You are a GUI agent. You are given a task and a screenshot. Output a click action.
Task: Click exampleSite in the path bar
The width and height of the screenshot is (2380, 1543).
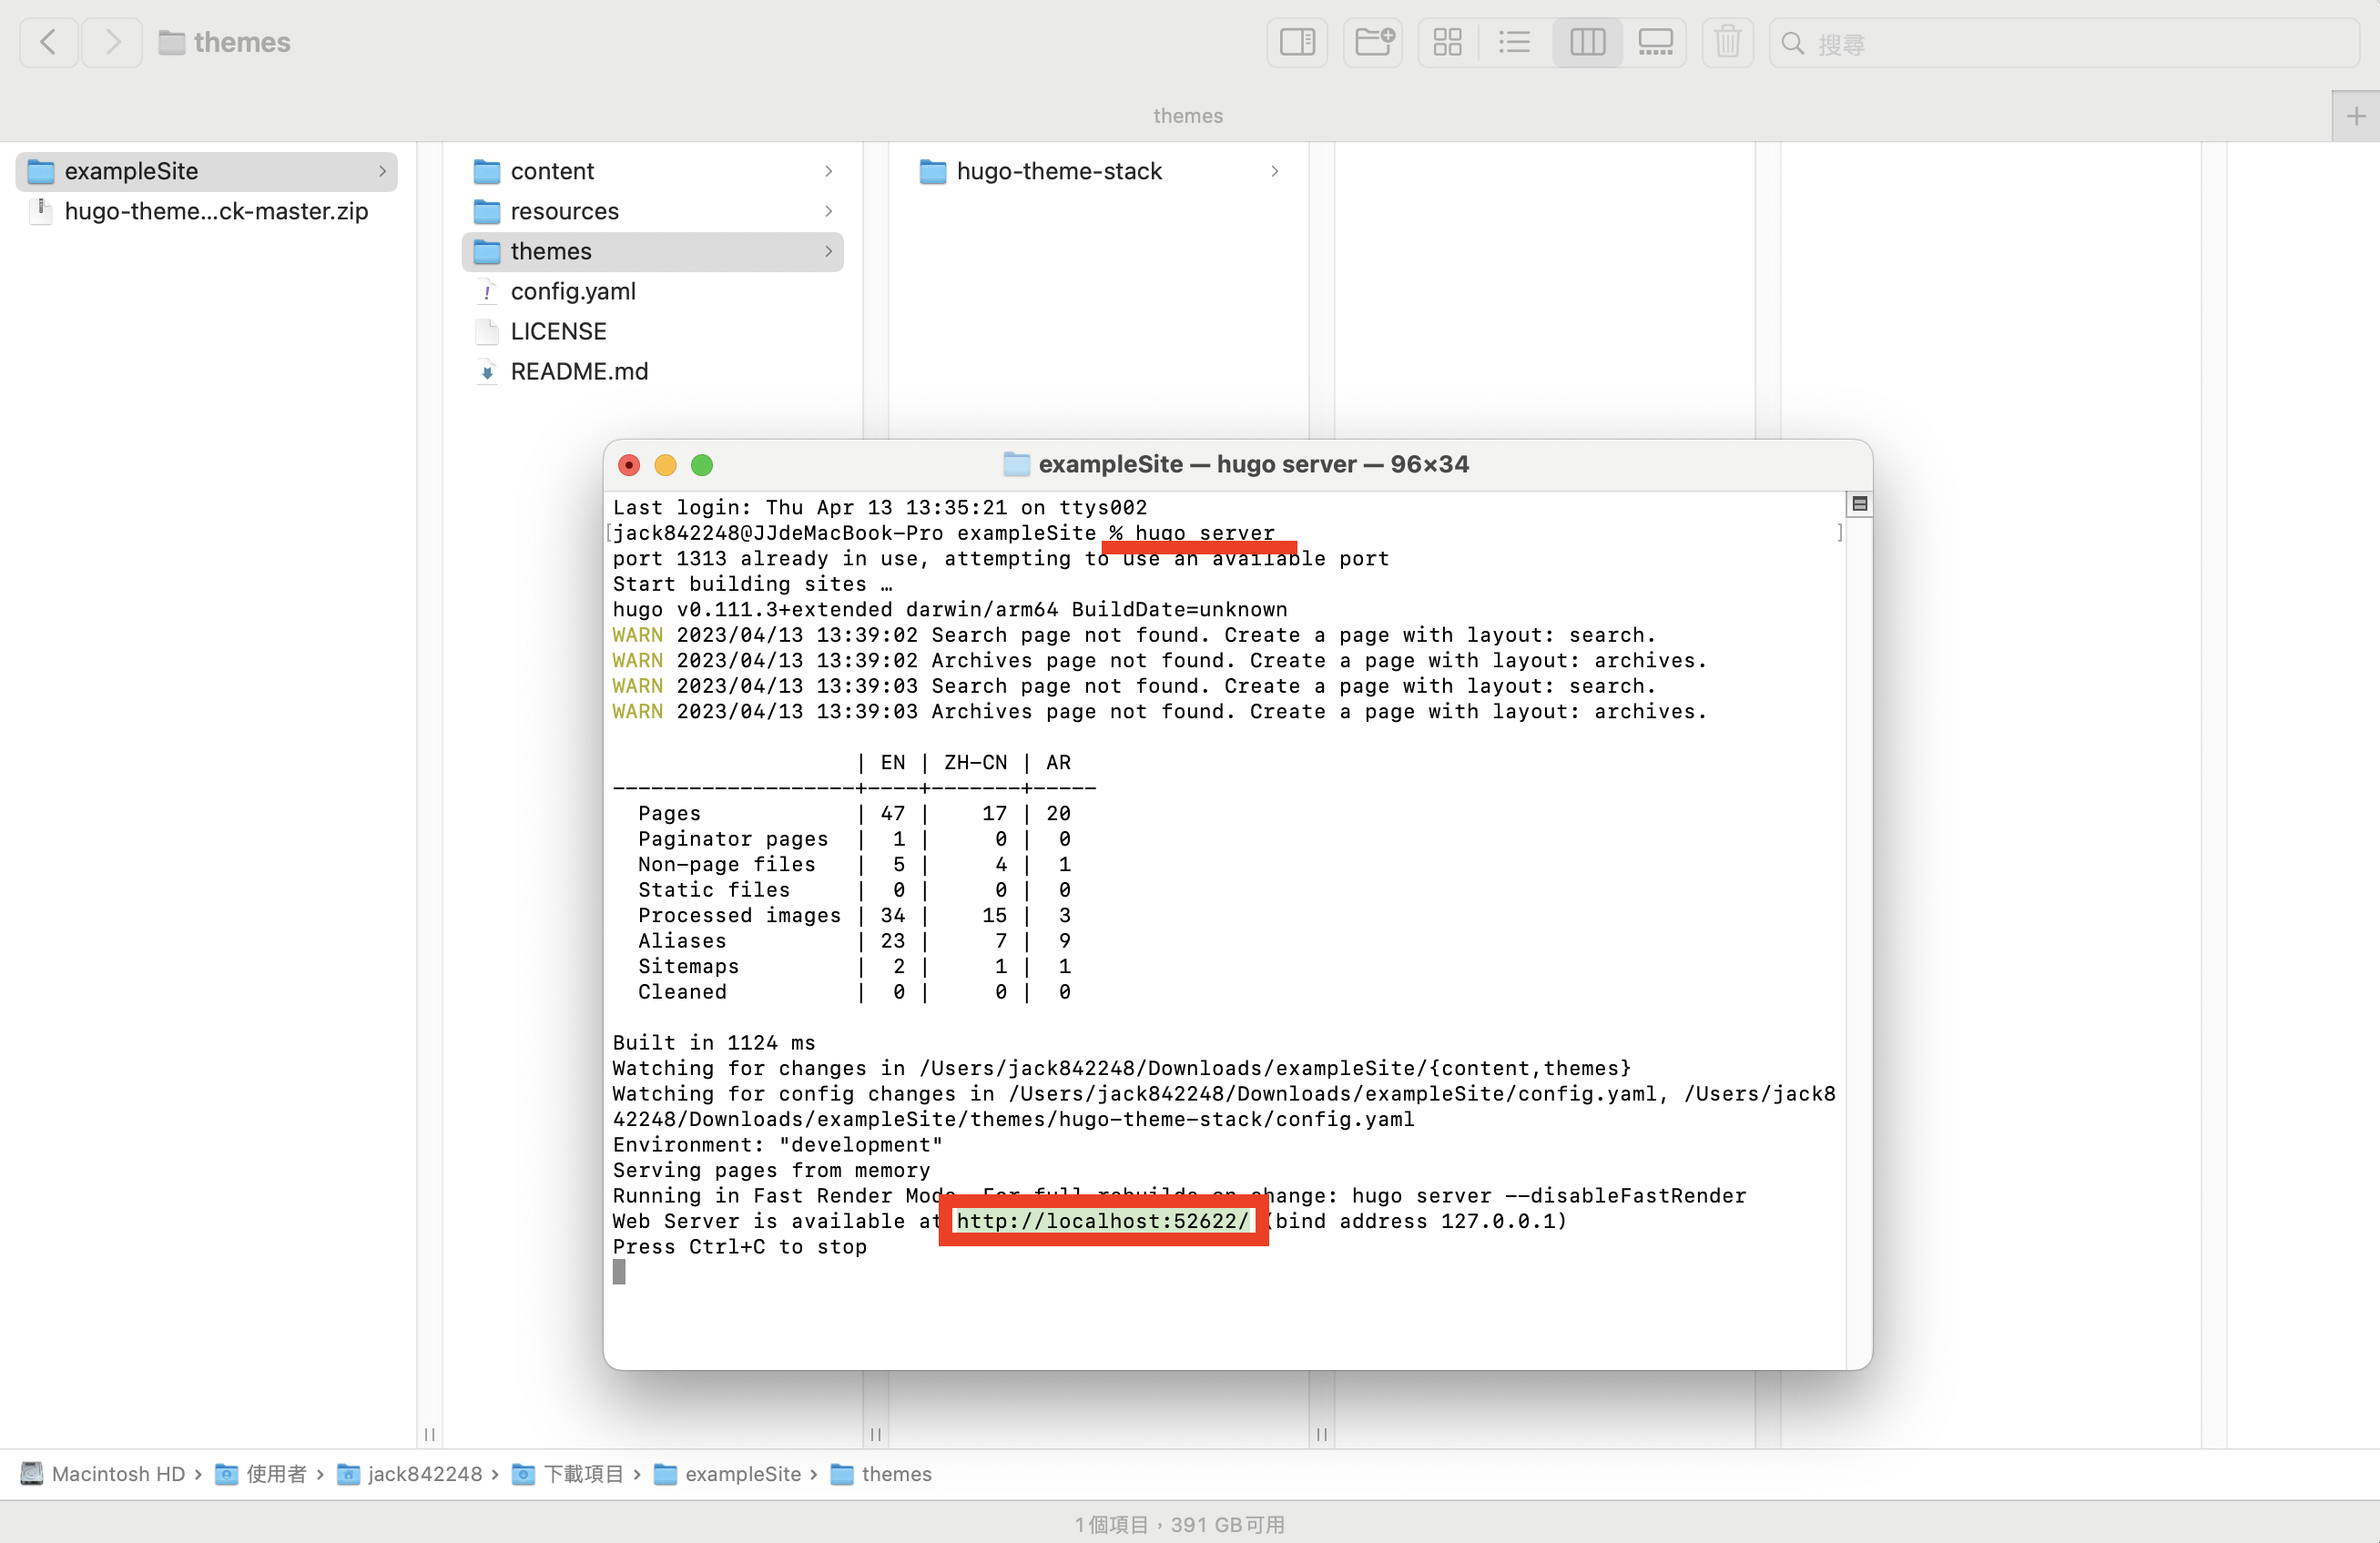[x=727, y=1474]
